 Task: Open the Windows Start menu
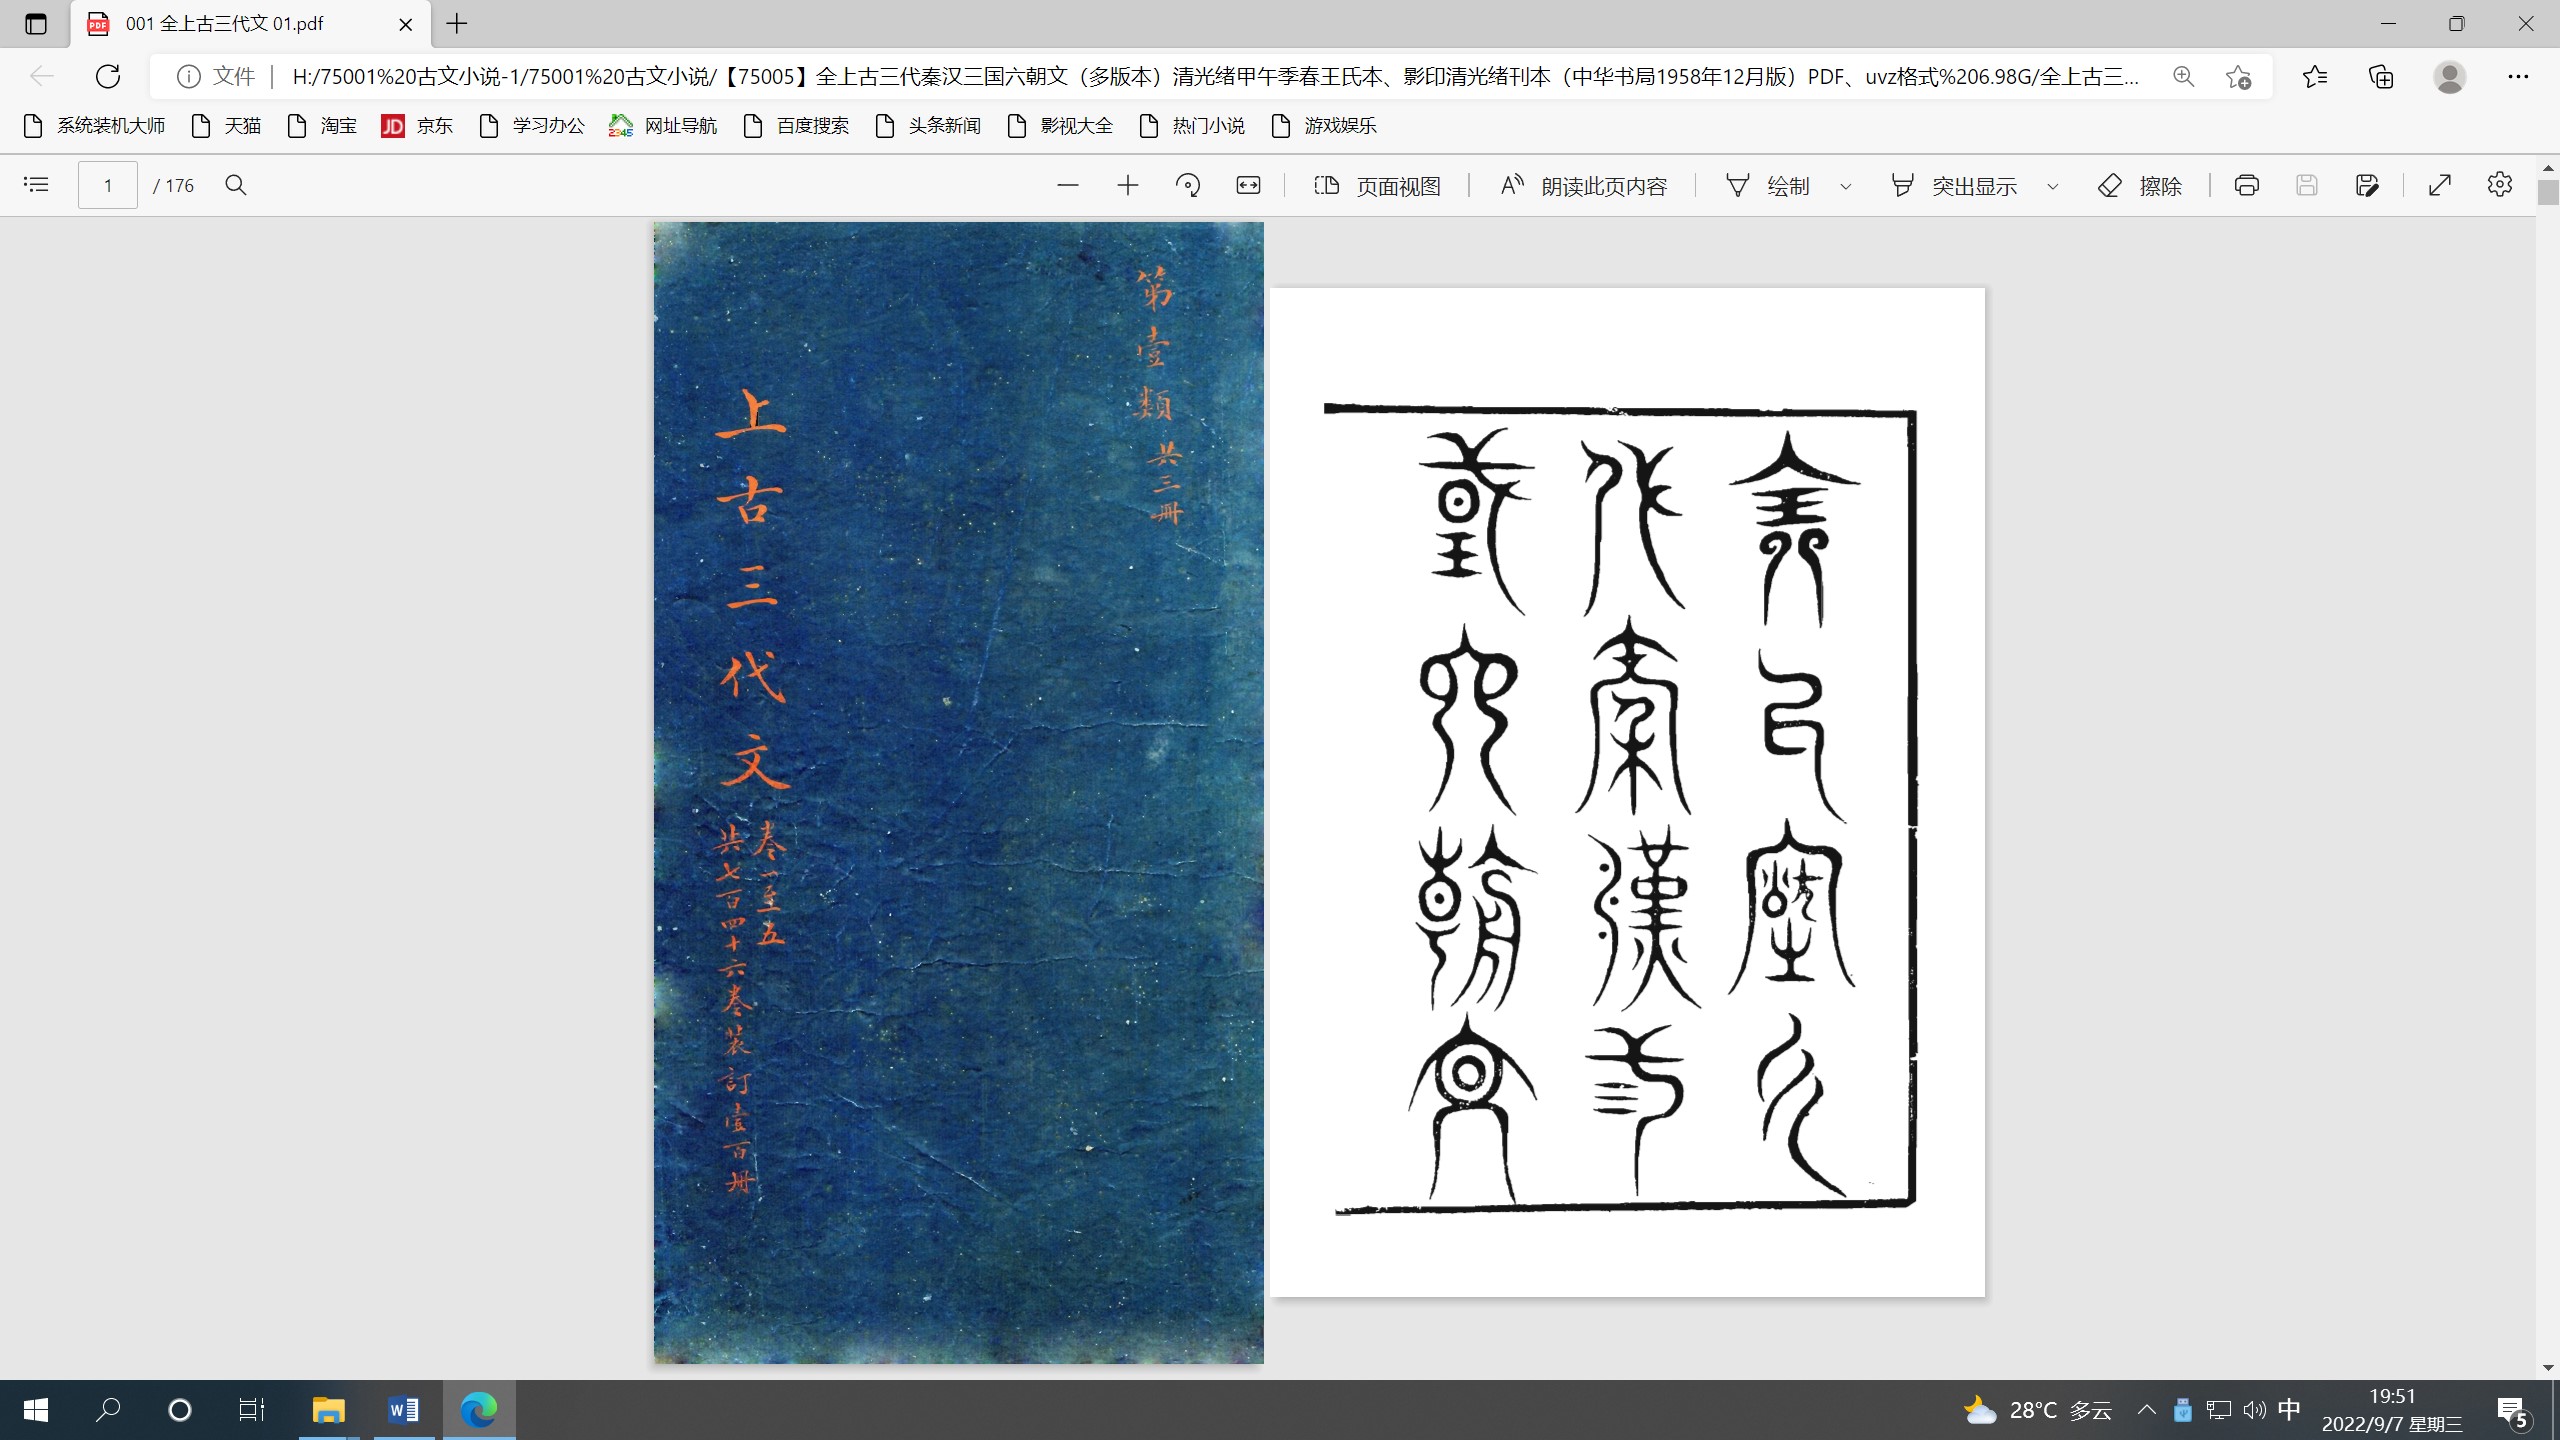click(36, 1410)
